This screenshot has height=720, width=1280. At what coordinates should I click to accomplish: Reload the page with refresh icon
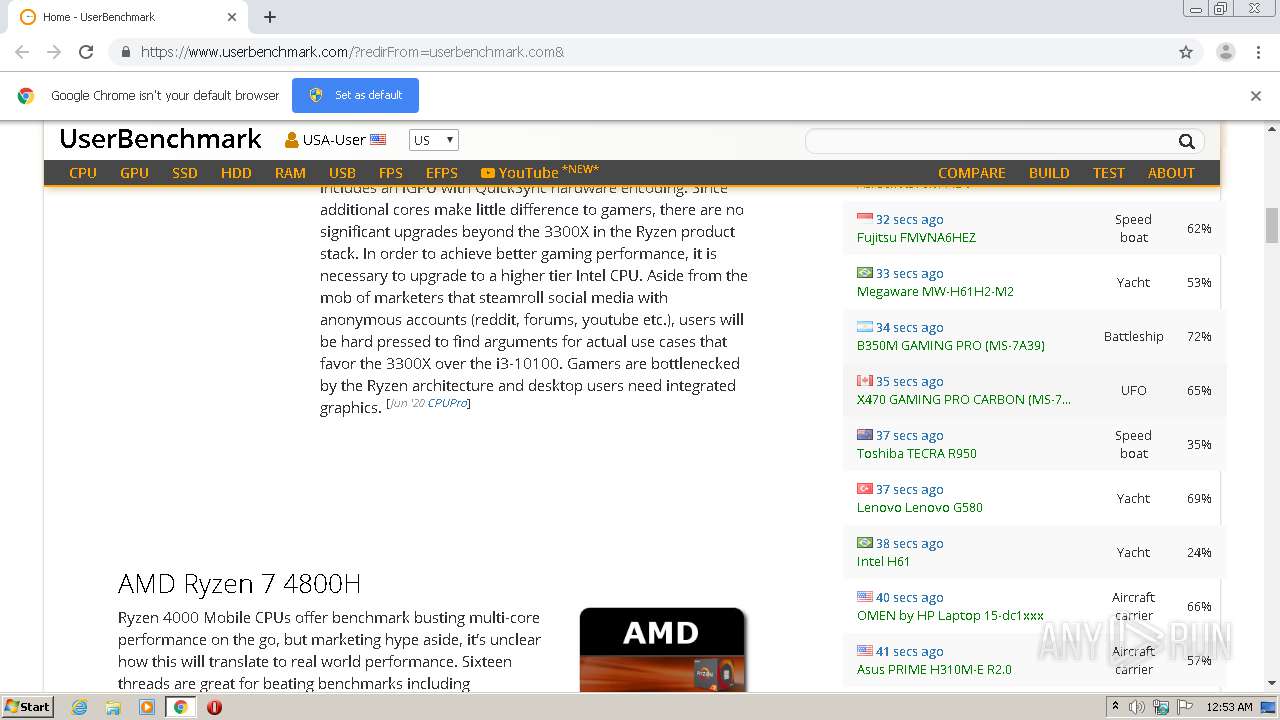point(86,52)
